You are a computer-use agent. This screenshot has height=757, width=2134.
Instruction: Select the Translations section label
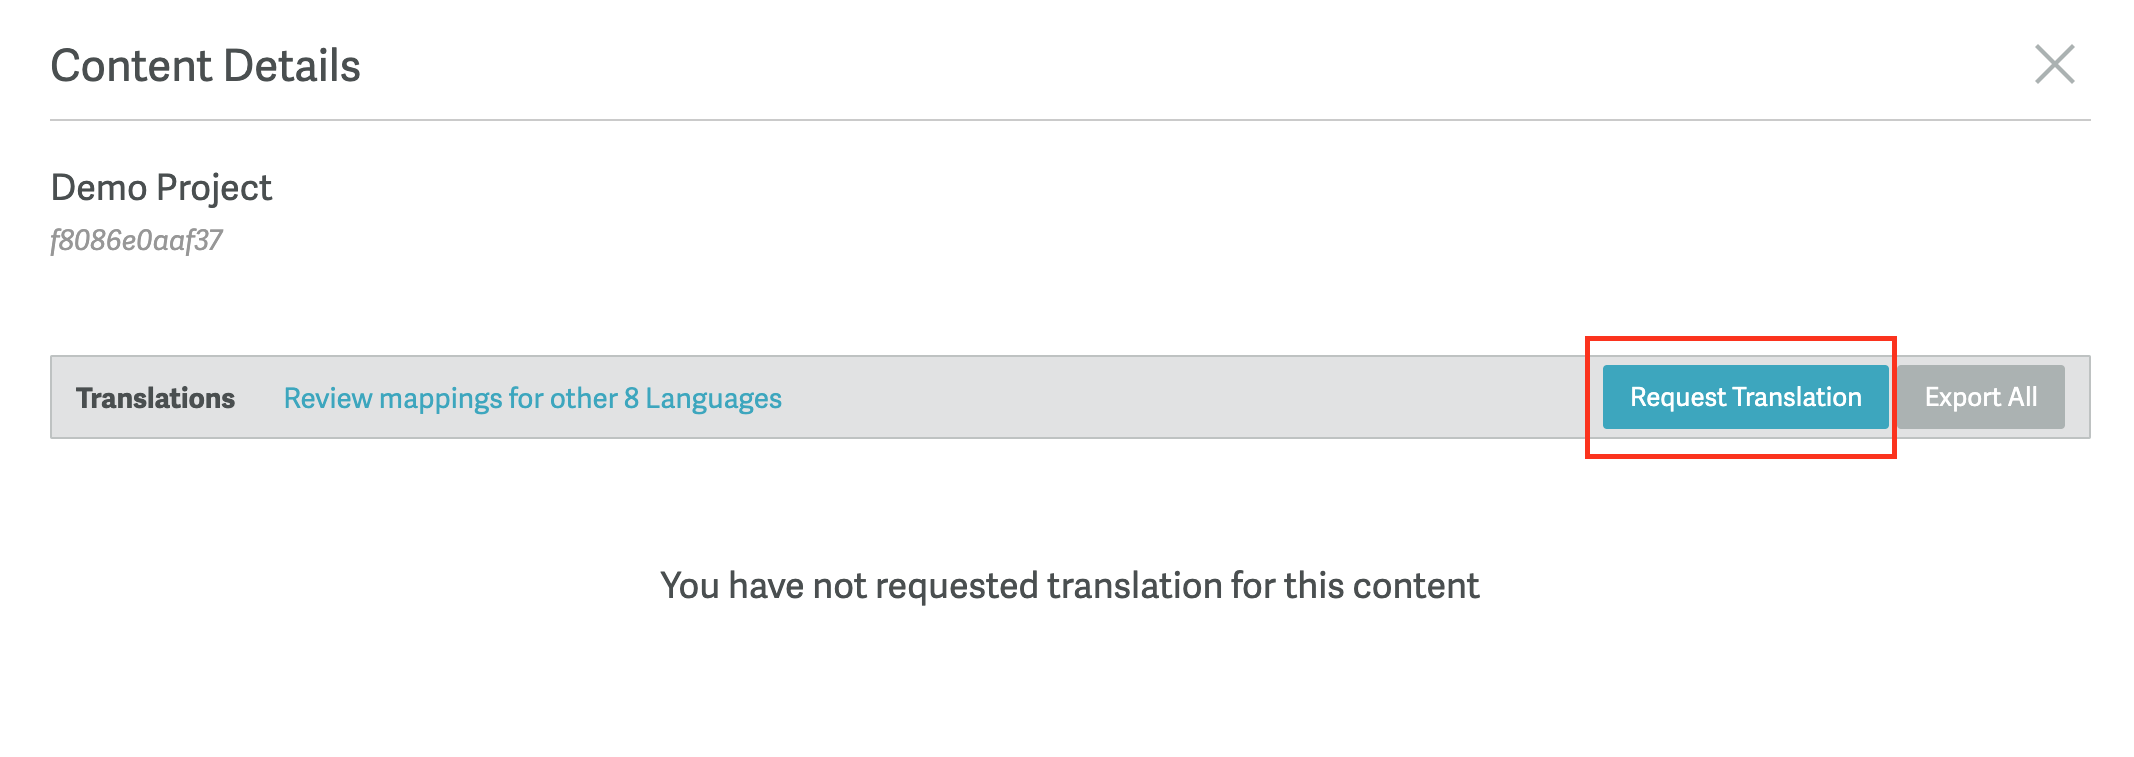tap(155, 398)
